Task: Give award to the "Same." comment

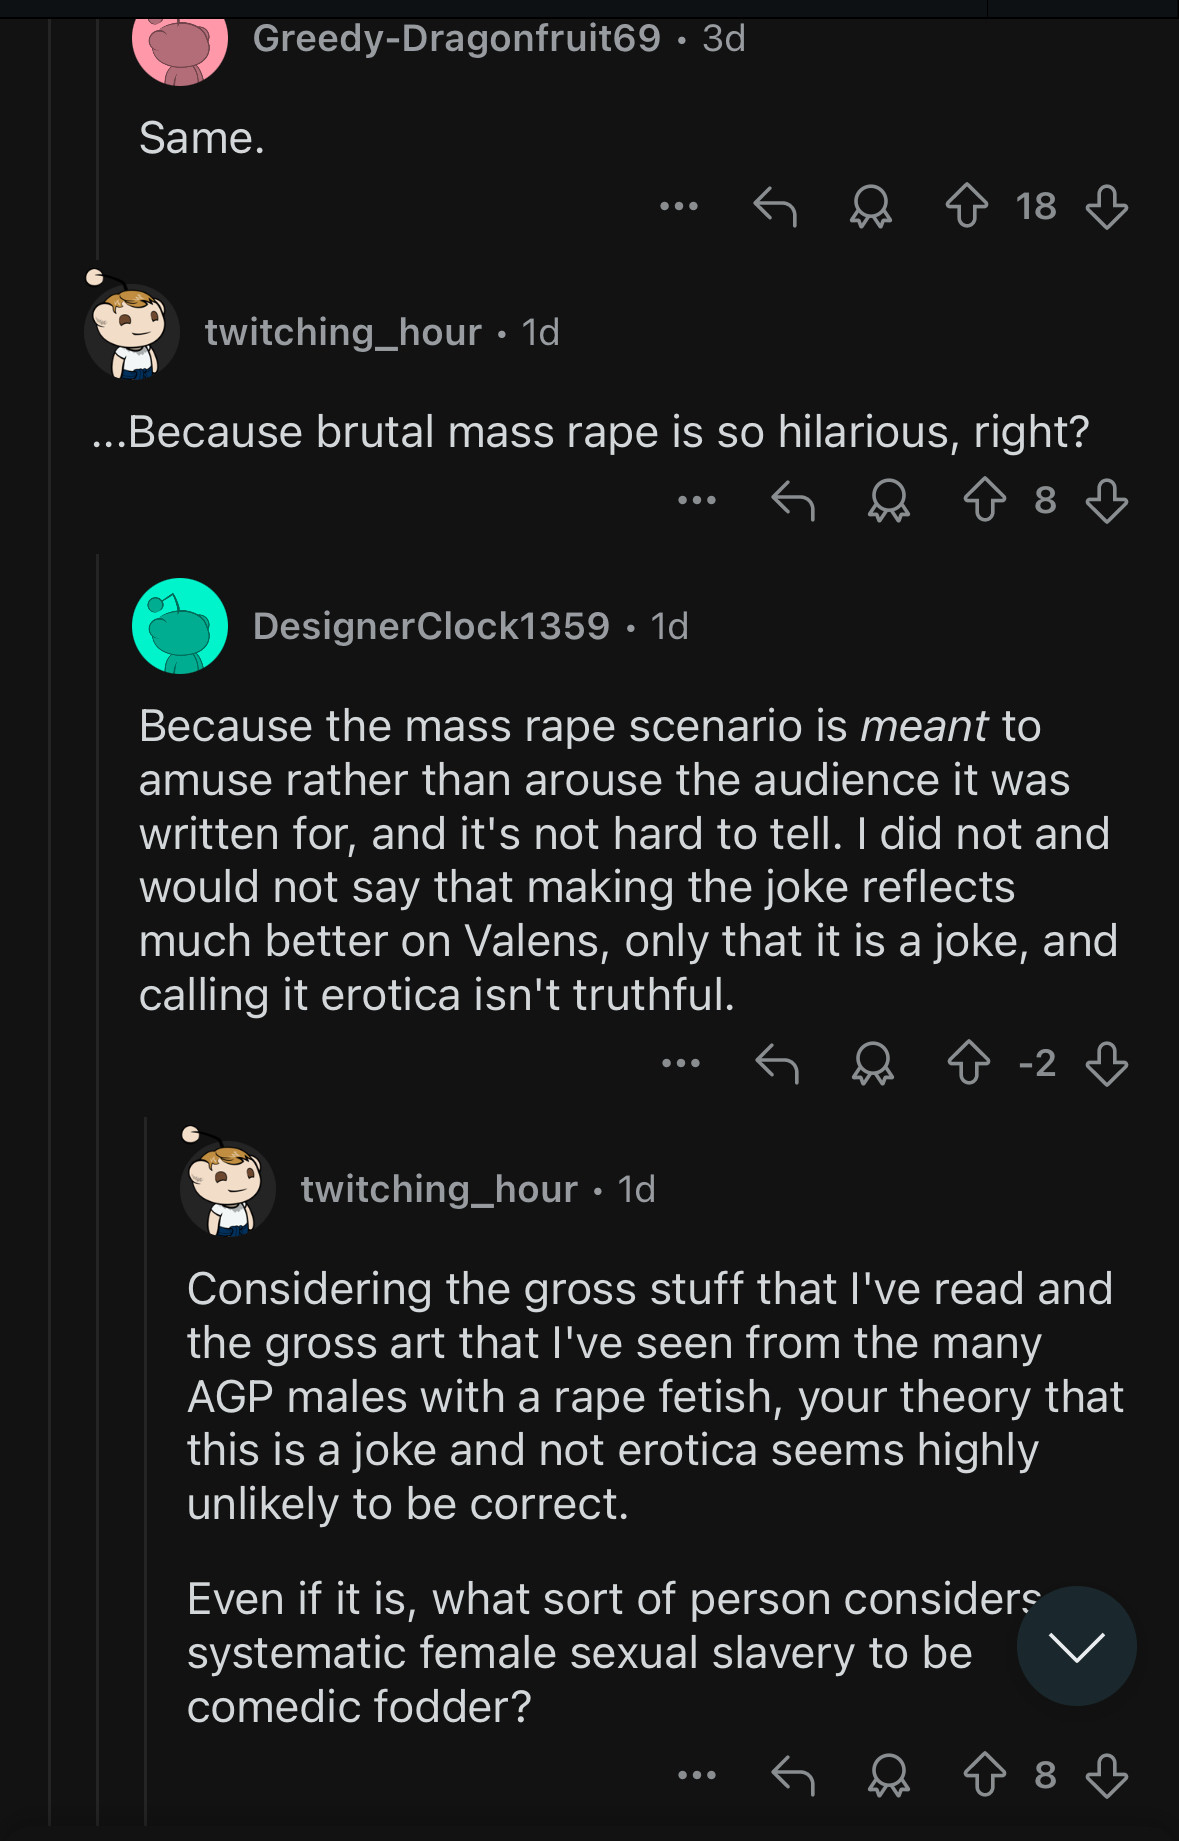Action: [x=870, y=206]
